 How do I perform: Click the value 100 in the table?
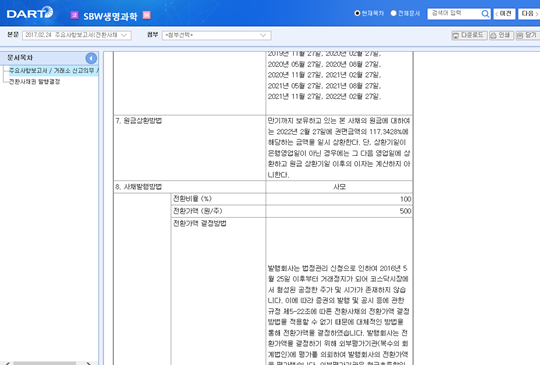click(x=405, y=199)
